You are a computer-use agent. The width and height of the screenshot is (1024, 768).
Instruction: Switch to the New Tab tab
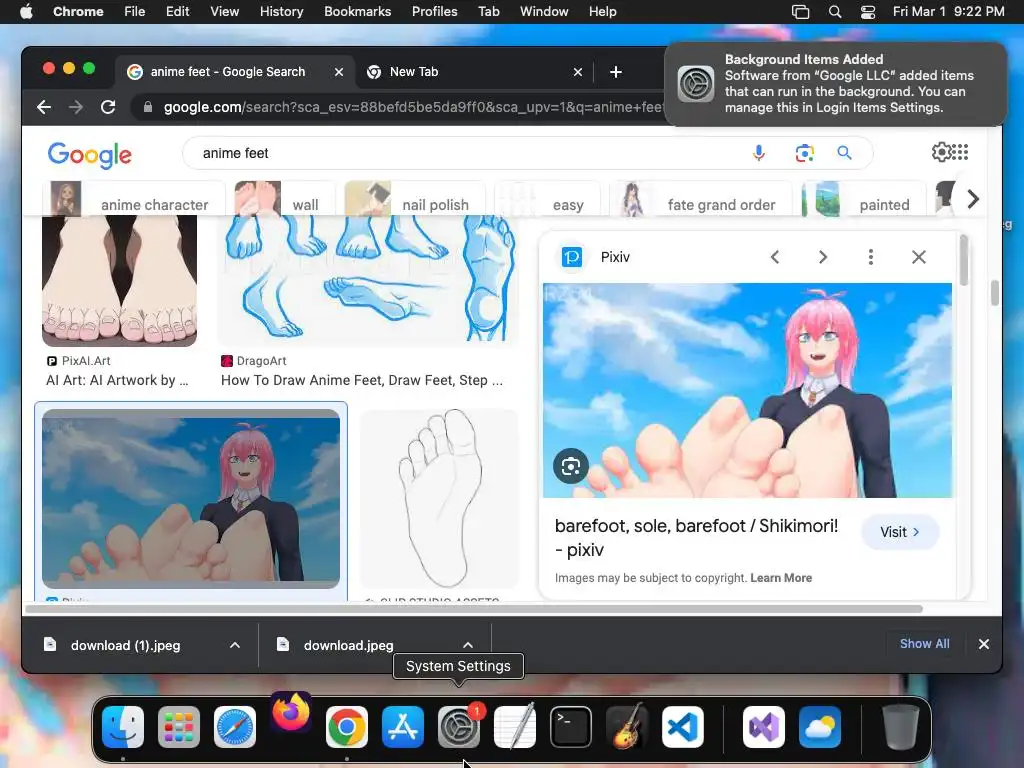(x=475, y=72)
